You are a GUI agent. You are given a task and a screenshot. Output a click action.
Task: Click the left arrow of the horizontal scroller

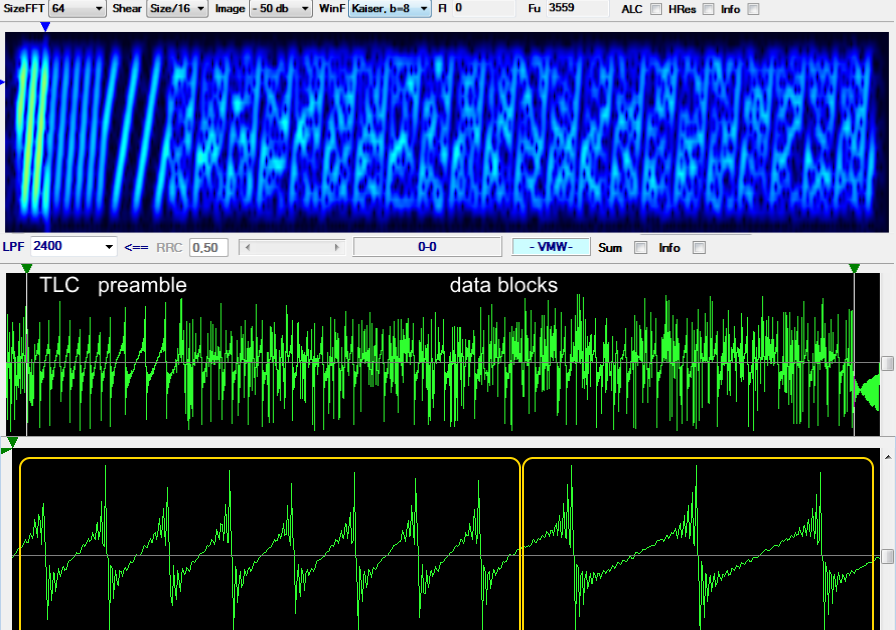(x=247, y=246)
